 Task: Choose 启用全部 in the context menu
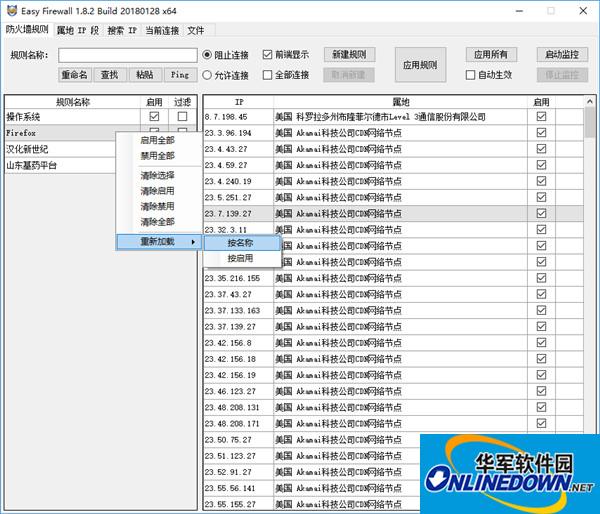point(158,140)
